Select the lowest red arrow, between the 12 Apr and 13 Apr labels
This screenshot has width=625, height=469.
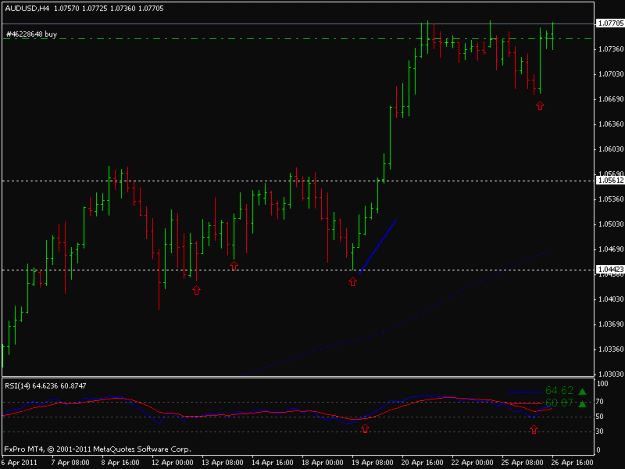coord(197,290)
